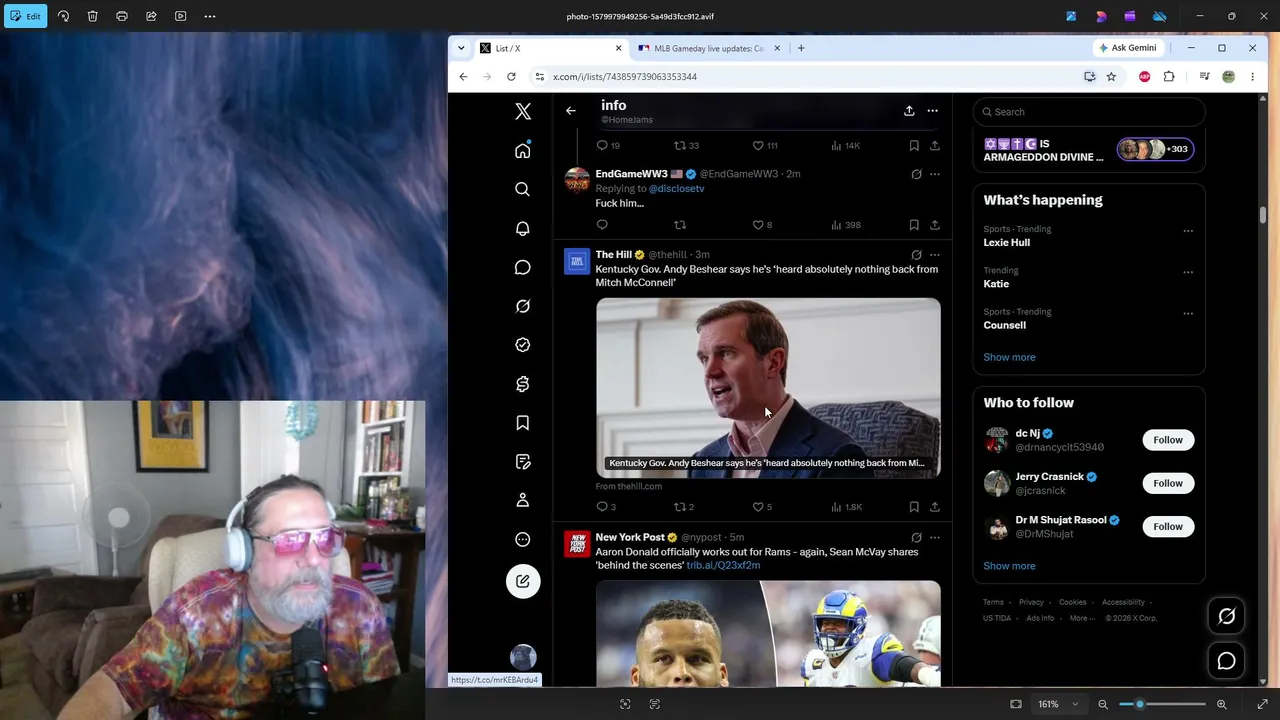1280x720 pixels.
Task: Open Creator Studio dollar icon in sidebar
Action: click(522, 384)
